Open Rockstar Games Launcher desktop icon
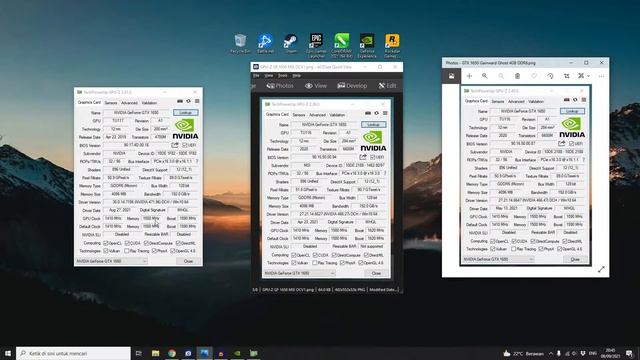 (x=392, y=45)
